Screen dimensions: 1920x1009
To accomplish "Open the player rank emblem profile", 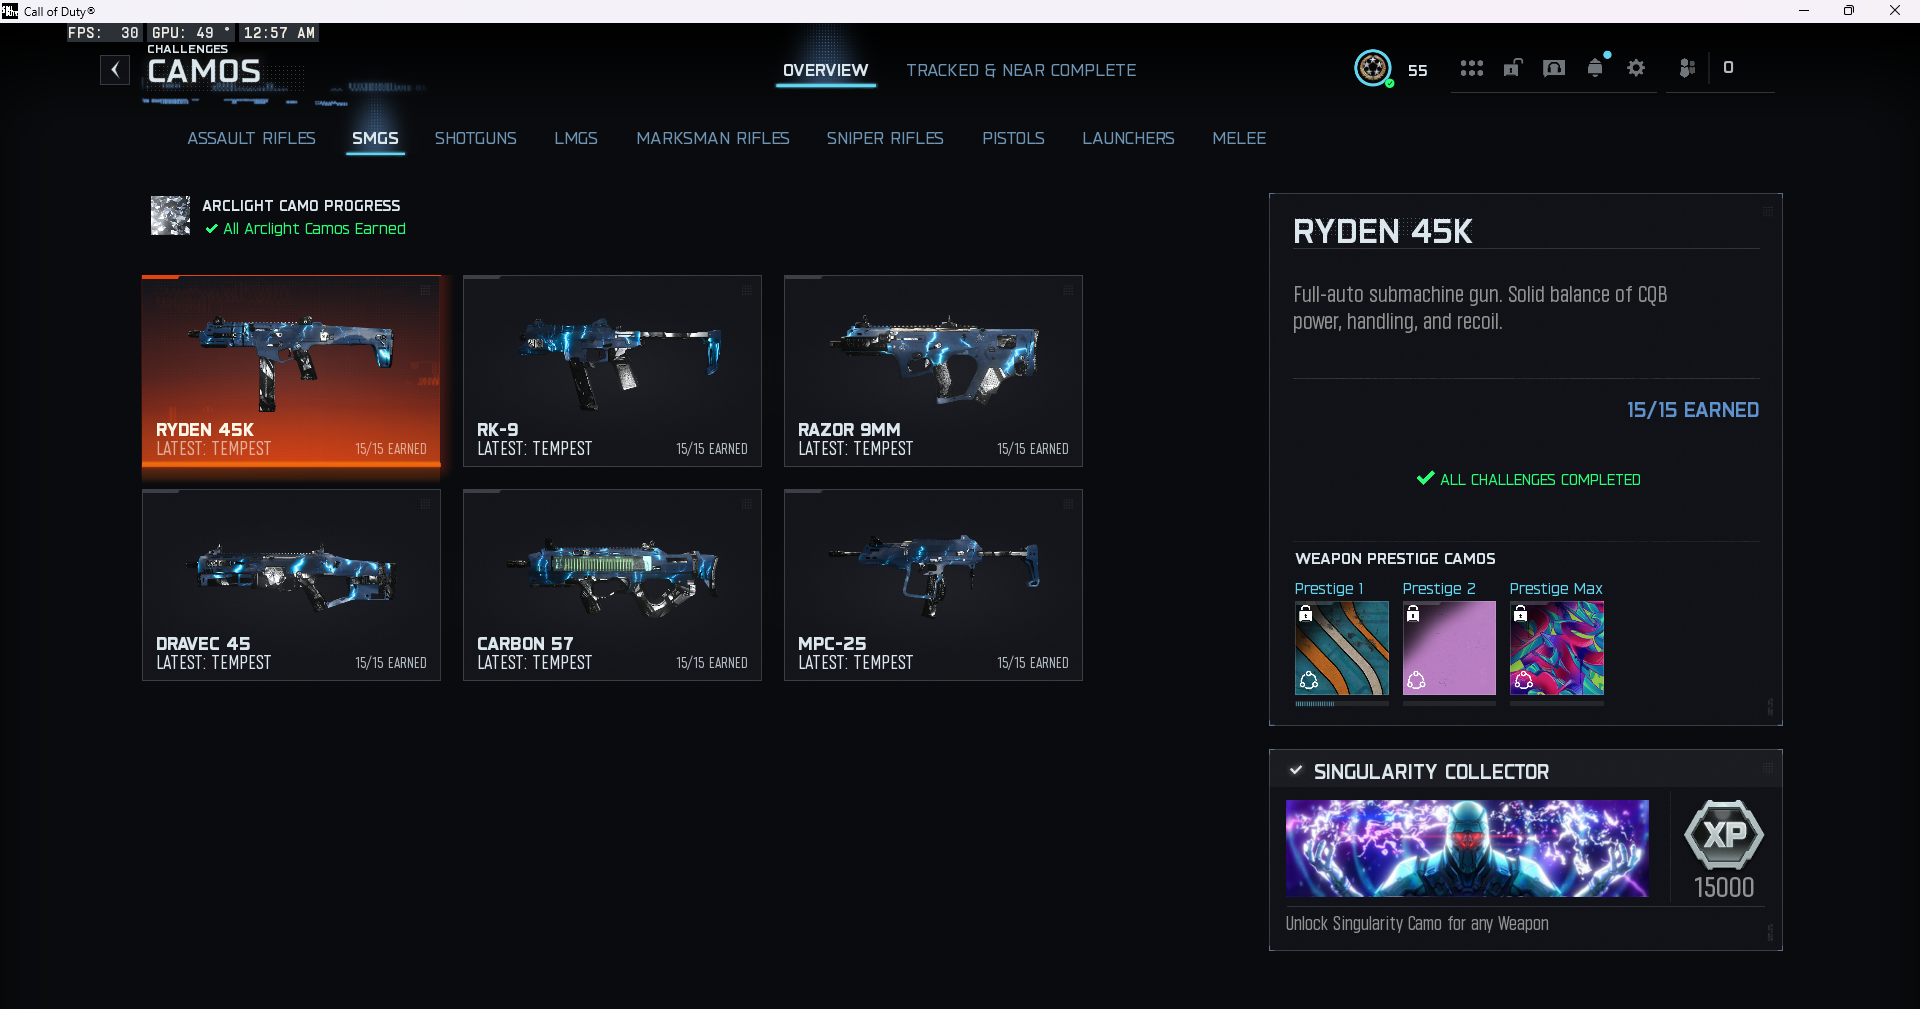I will click(1373, 69).
